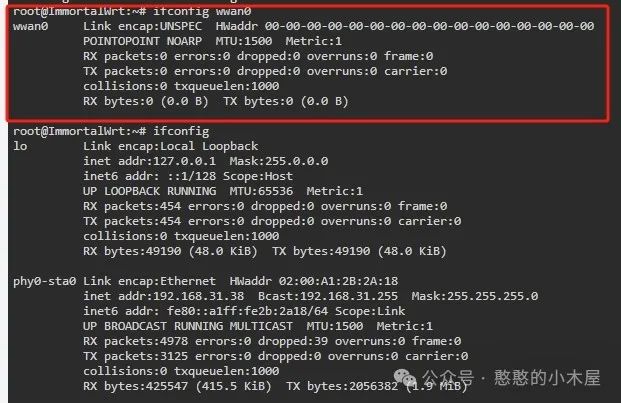Click the 'POINTOPOINT NOARP' flags text
Image resolution: width=621 pixels, height=403 pixels.
coord(142,41)
